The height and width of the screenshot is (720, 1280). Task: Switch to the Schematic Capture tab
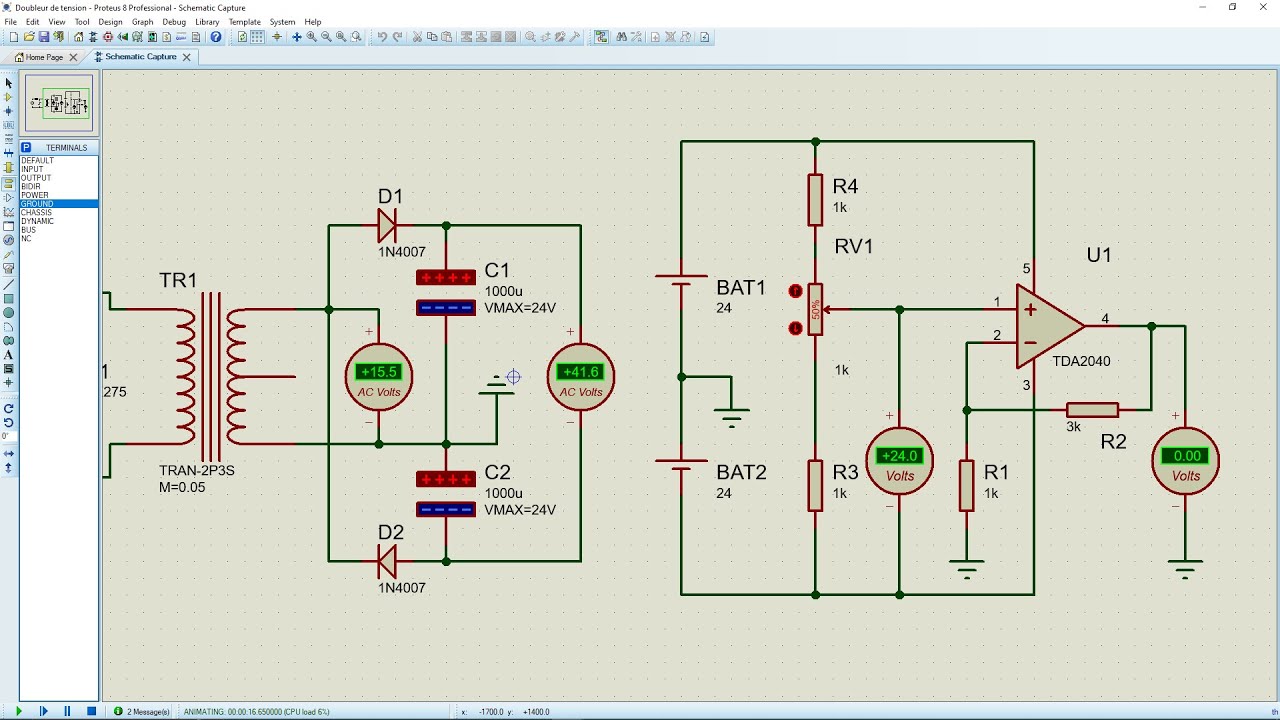(140, 57)
